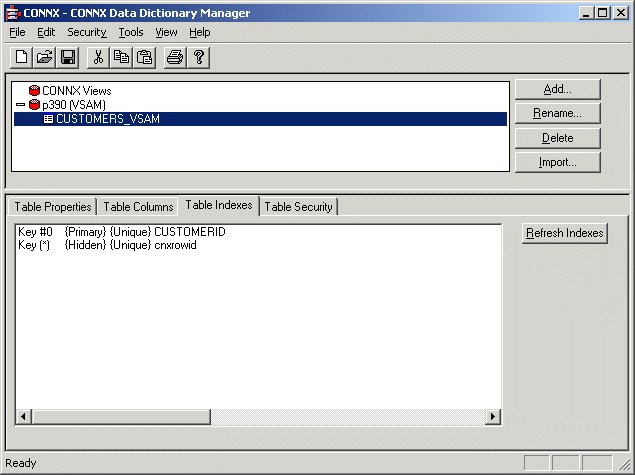
Task: Switch to the Table Security tab
Action: click(x=298, y=207)
